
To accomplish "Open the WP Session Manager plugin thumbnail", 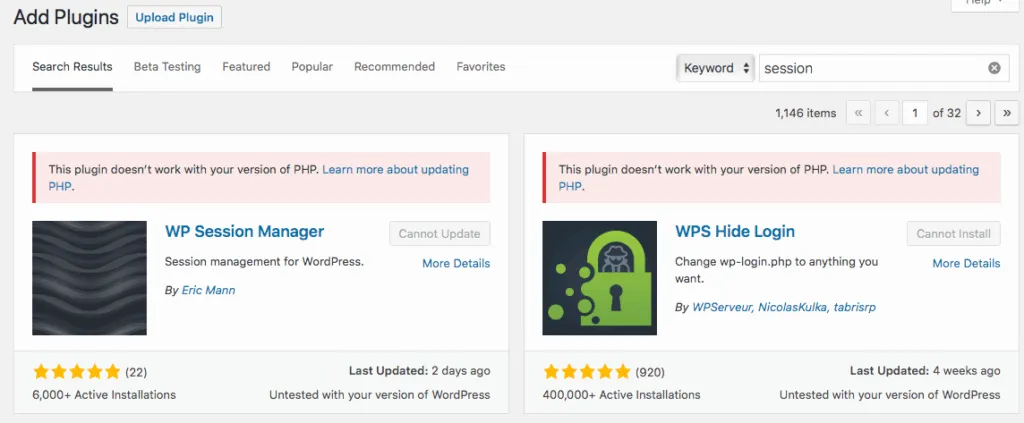I will pos(89,278).
